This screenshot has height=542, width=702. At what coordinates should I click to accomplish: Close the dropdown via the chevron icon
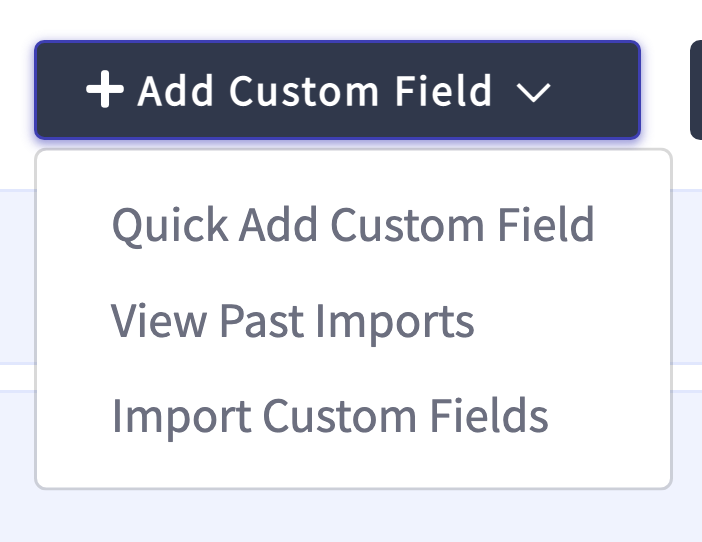coord(533,93)
